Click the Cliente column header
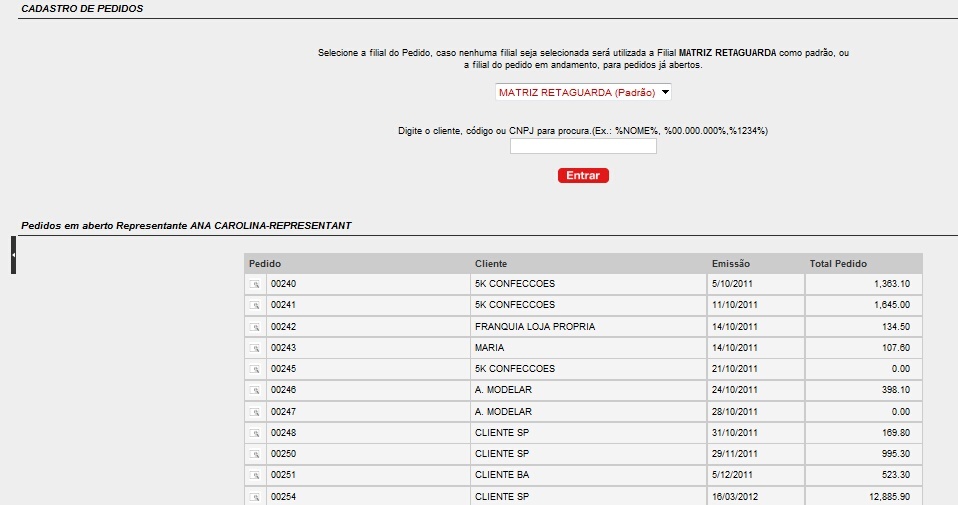The image size is (958, 505). [491, 264]
